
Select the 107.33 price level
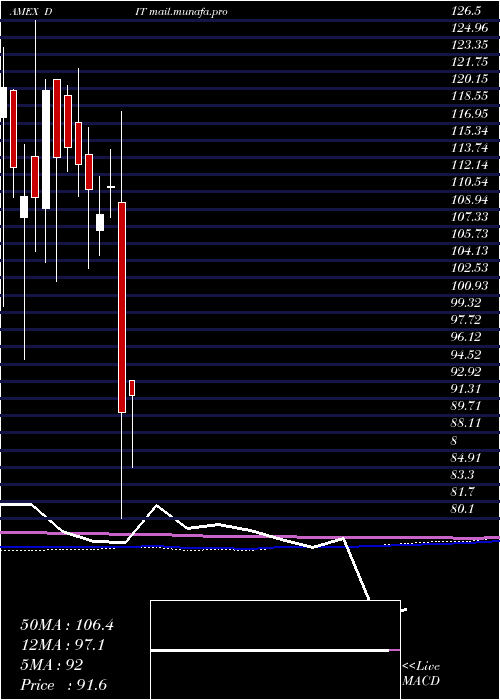pyautogui.click(x=469, y=217)
